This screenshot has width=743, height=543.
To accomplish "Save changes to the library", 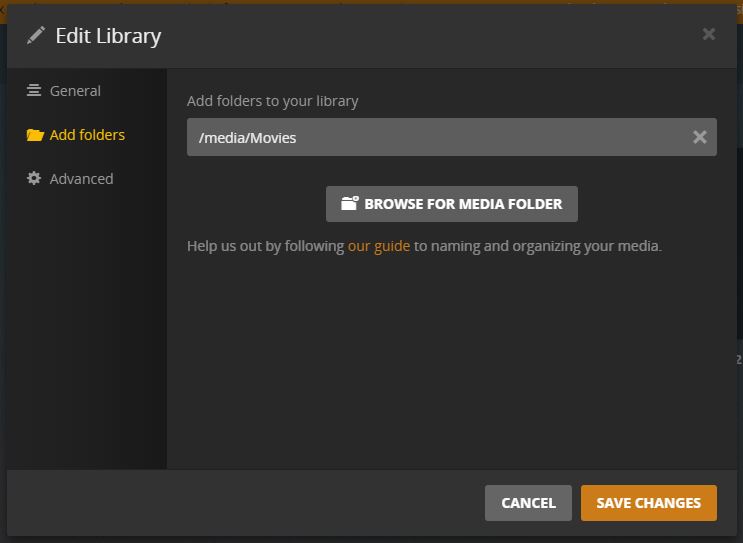I will [649, 503].
